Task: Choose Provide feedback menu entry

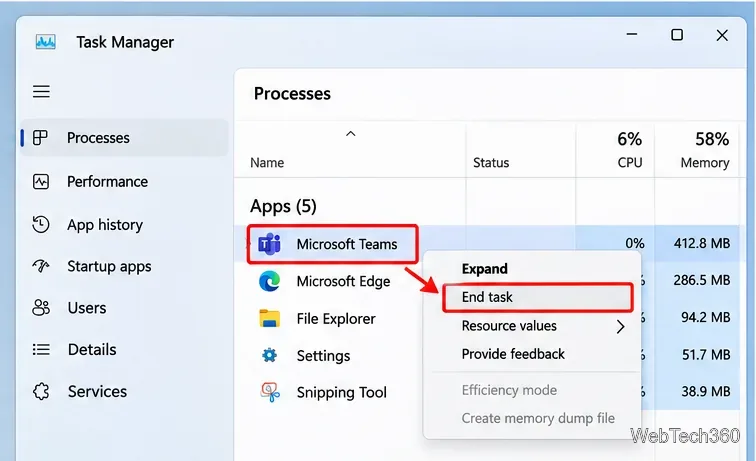Action: 513,354
